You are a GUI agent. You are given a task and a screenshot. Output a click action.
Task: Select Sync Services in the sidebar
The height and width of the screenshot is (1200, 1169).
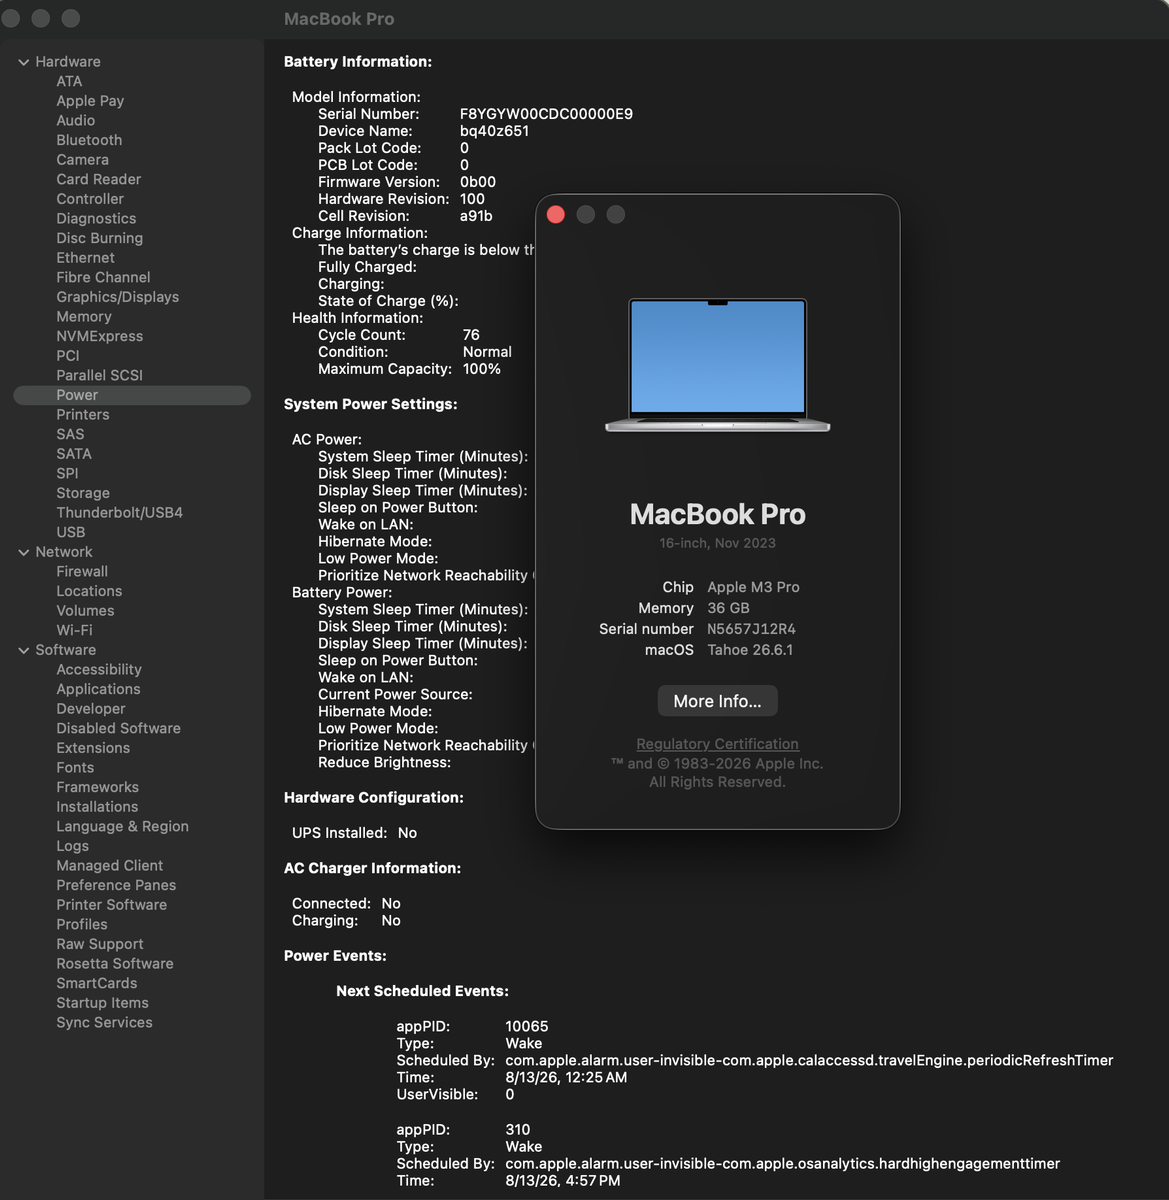(x=104, y=1022)
